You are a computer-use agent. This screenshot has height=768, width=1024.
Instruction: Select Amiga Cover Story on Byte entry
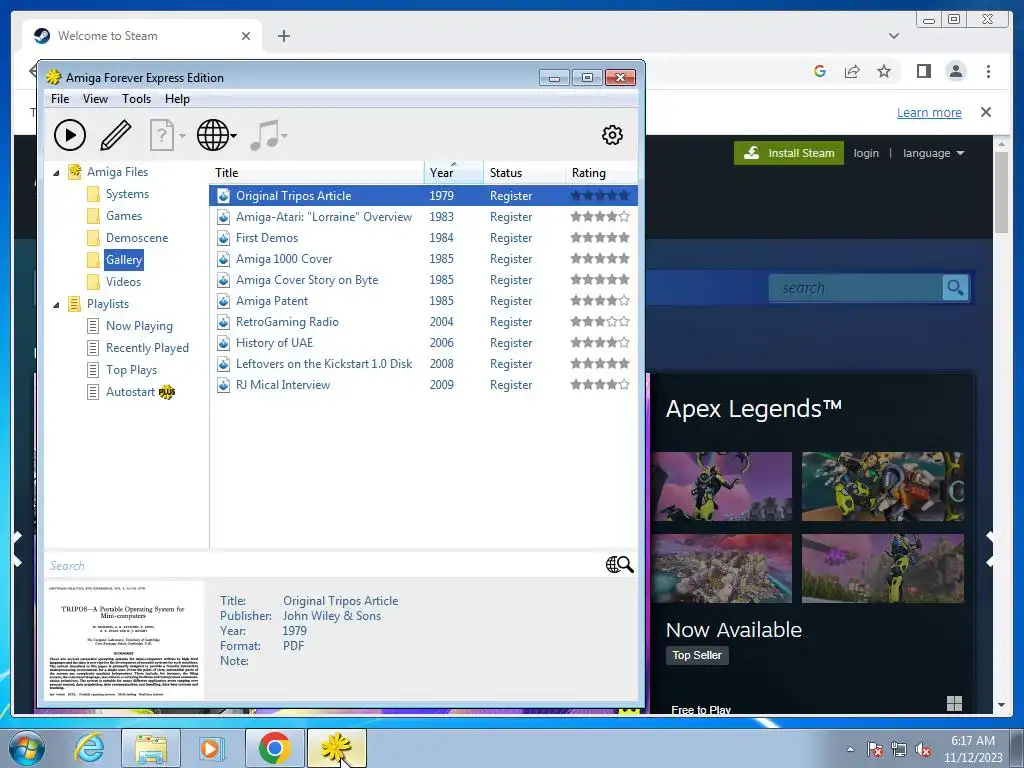423,280
